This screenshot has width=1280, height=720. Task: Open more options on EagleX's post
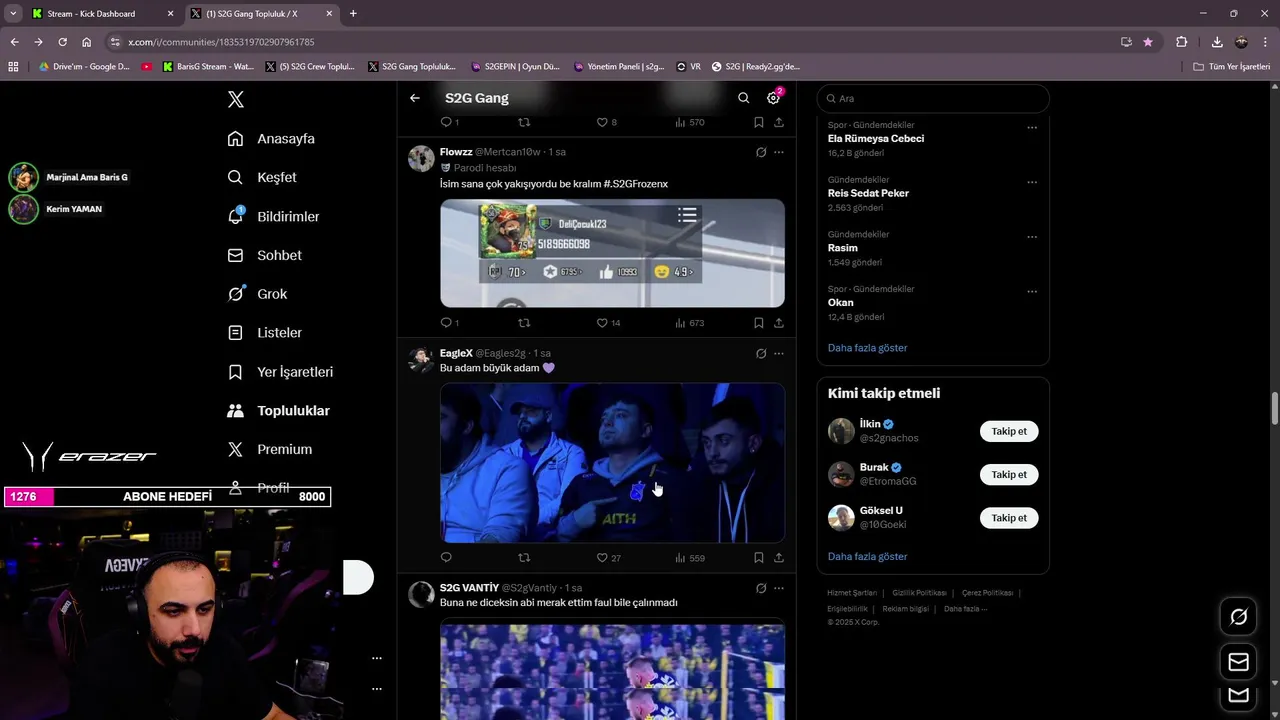pyautogui.click(x=779, y=353)
